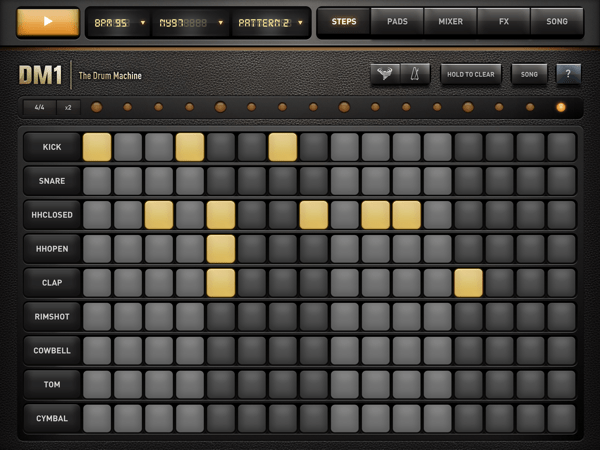
Task: Click the lit orange step indicator dot
Action: pyautogui.click(x=560, y=107)
